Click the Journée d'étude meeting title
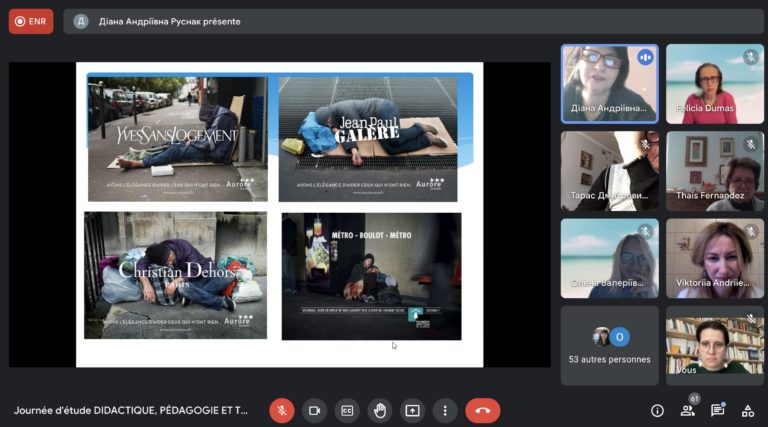The width and height of the screenshot is (768, 427). tap(131, 410)
